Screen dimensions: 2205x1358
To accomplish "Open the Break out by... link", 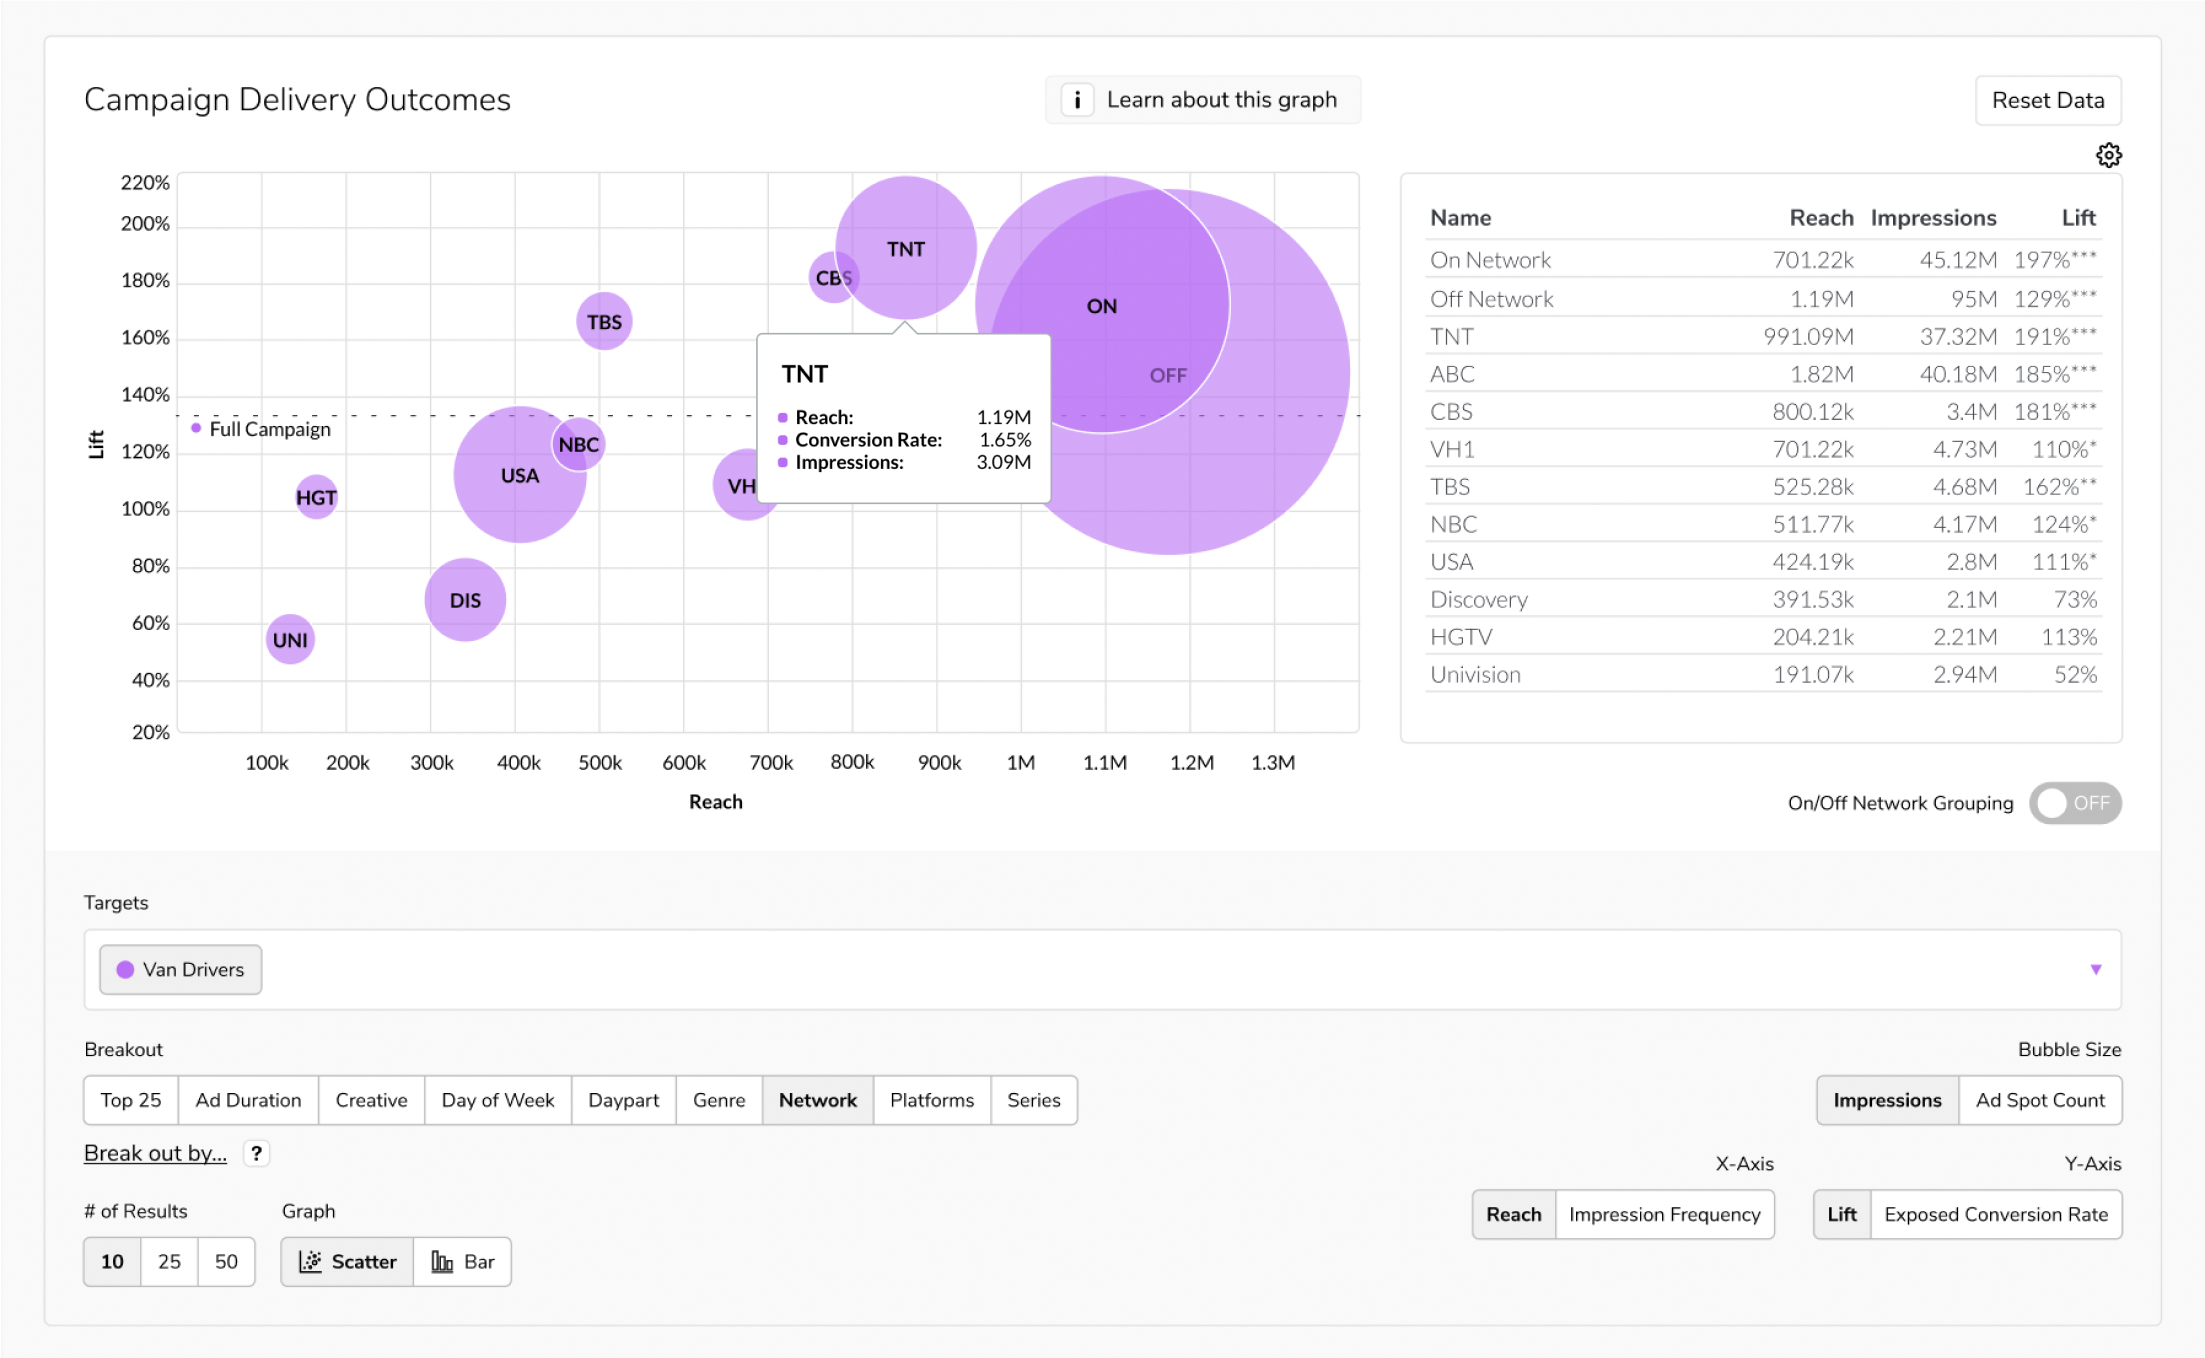I will point(155,1153).
